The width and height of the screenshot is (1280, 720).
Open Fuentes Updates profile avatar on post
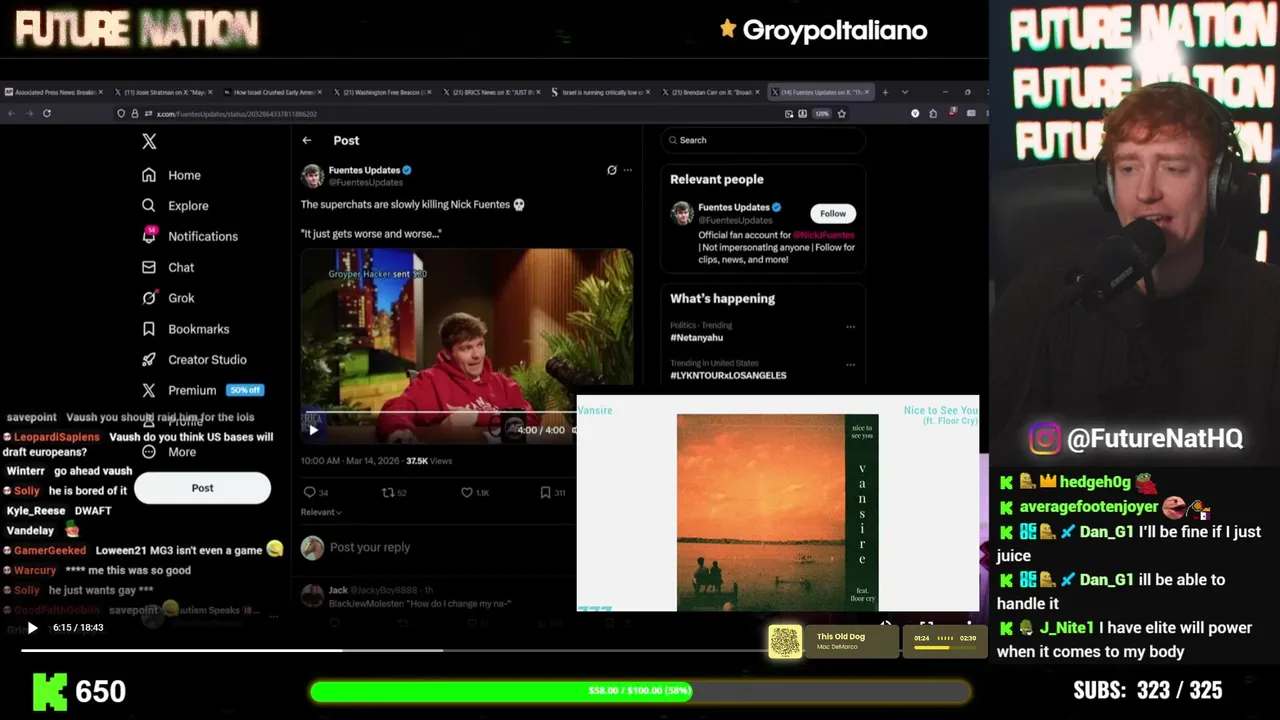313,176
